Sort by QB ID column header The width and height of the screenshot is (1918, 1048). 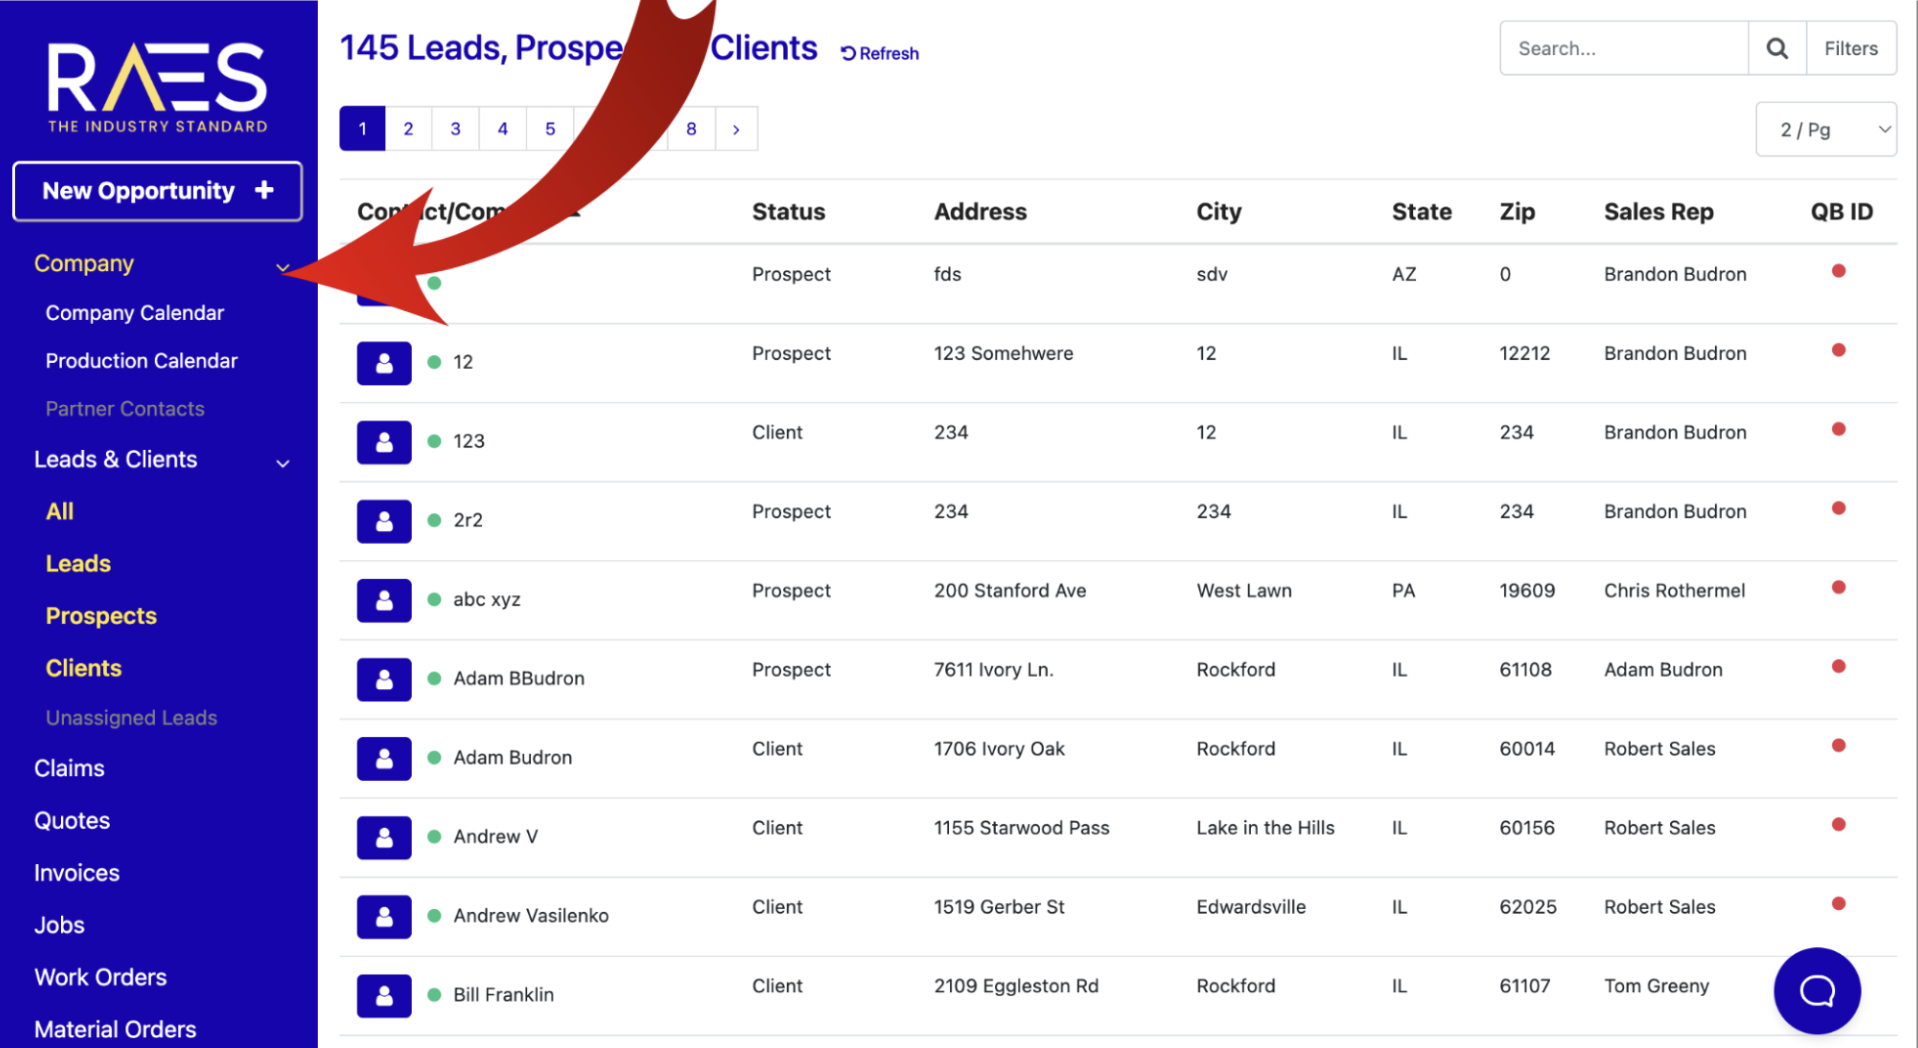click(1841, 212)
